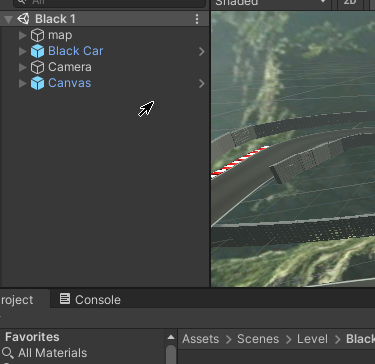The width and height of the screenshot is (375, 364).
Task: Select the Canvas prefab in hierarchy
Action: point(69,83)
